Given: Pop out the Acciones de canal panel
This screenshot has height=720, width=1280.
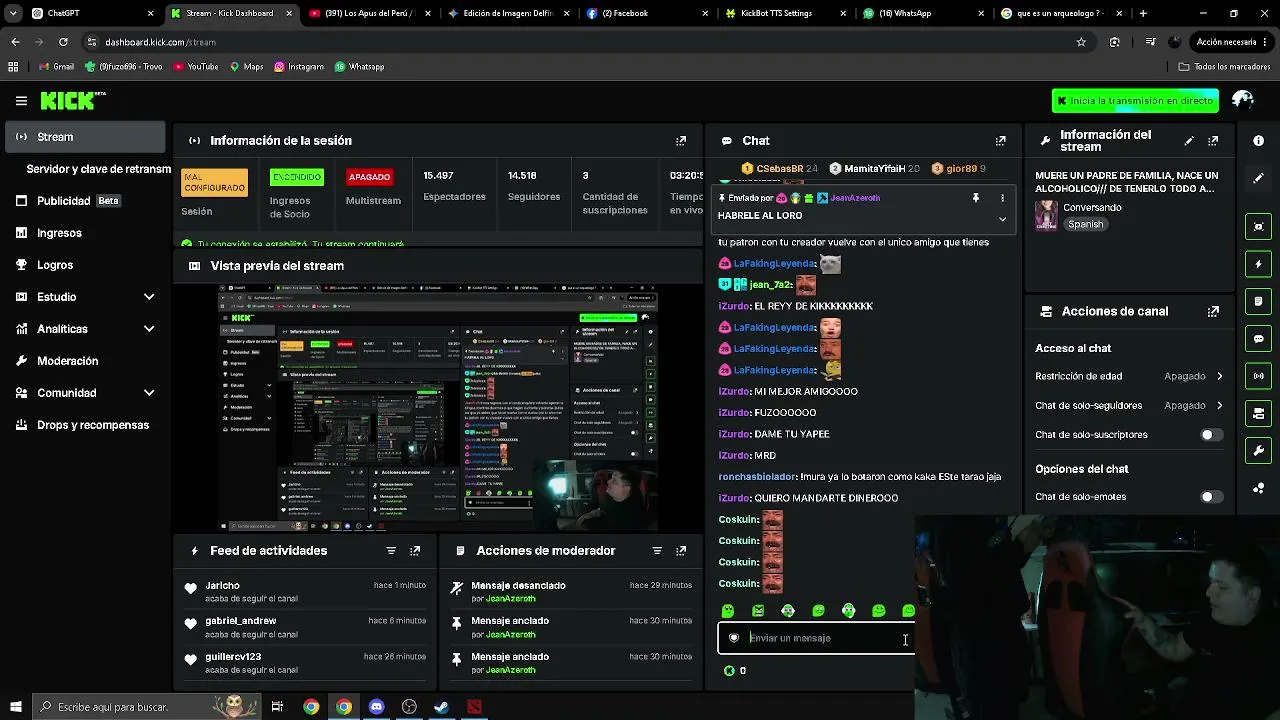Looking at the screenshot, I should tap(1213, 312).
